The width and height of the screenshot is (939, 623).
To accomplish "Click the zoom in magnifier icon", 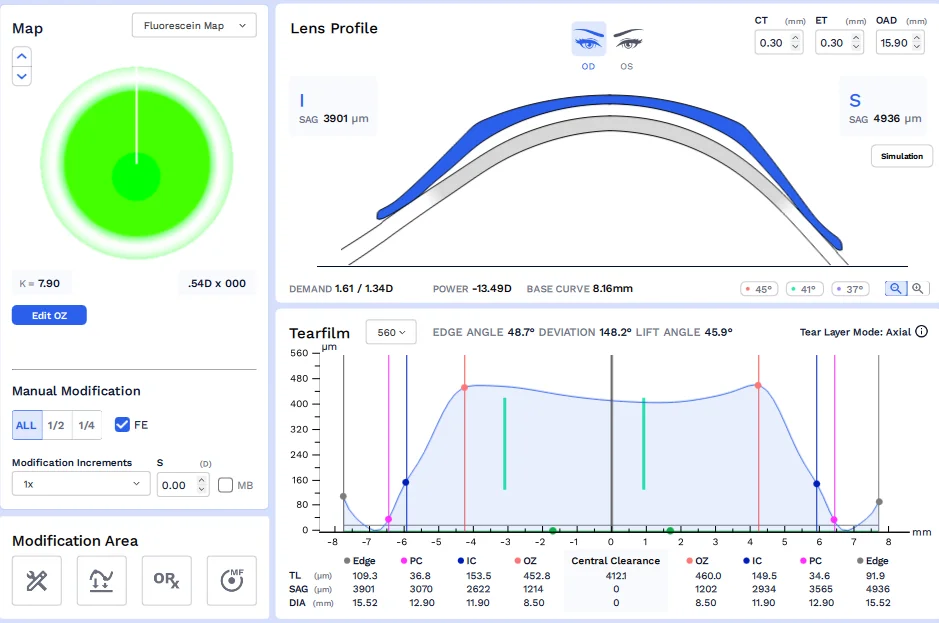I will (917, 288).
